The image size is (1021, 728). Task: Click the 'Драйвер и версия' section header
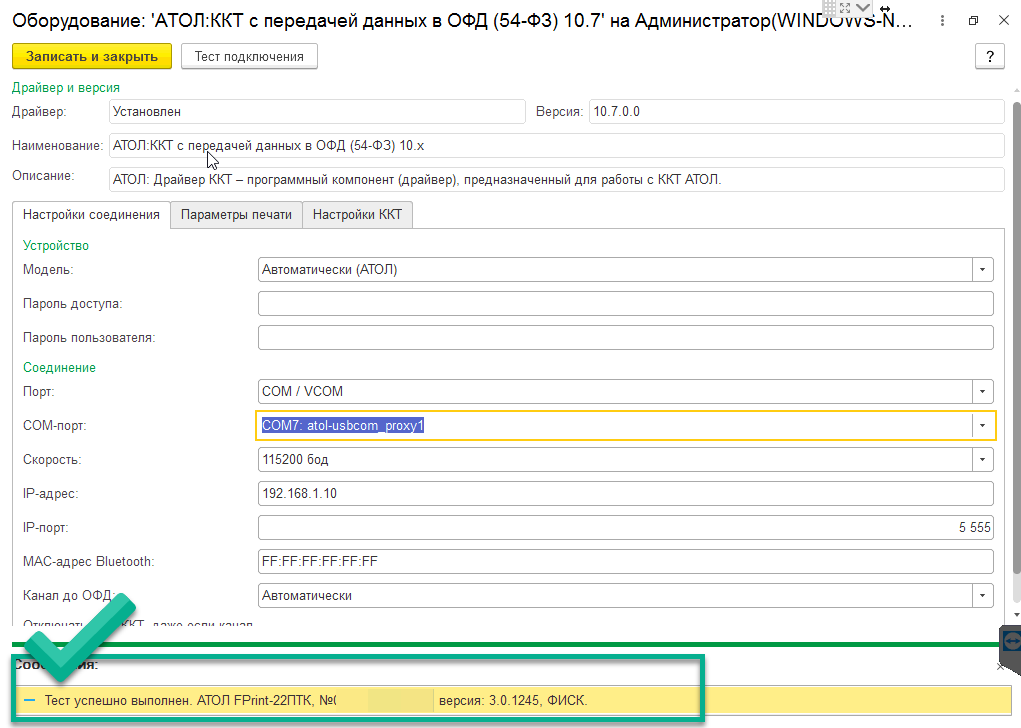pos(66,87)
